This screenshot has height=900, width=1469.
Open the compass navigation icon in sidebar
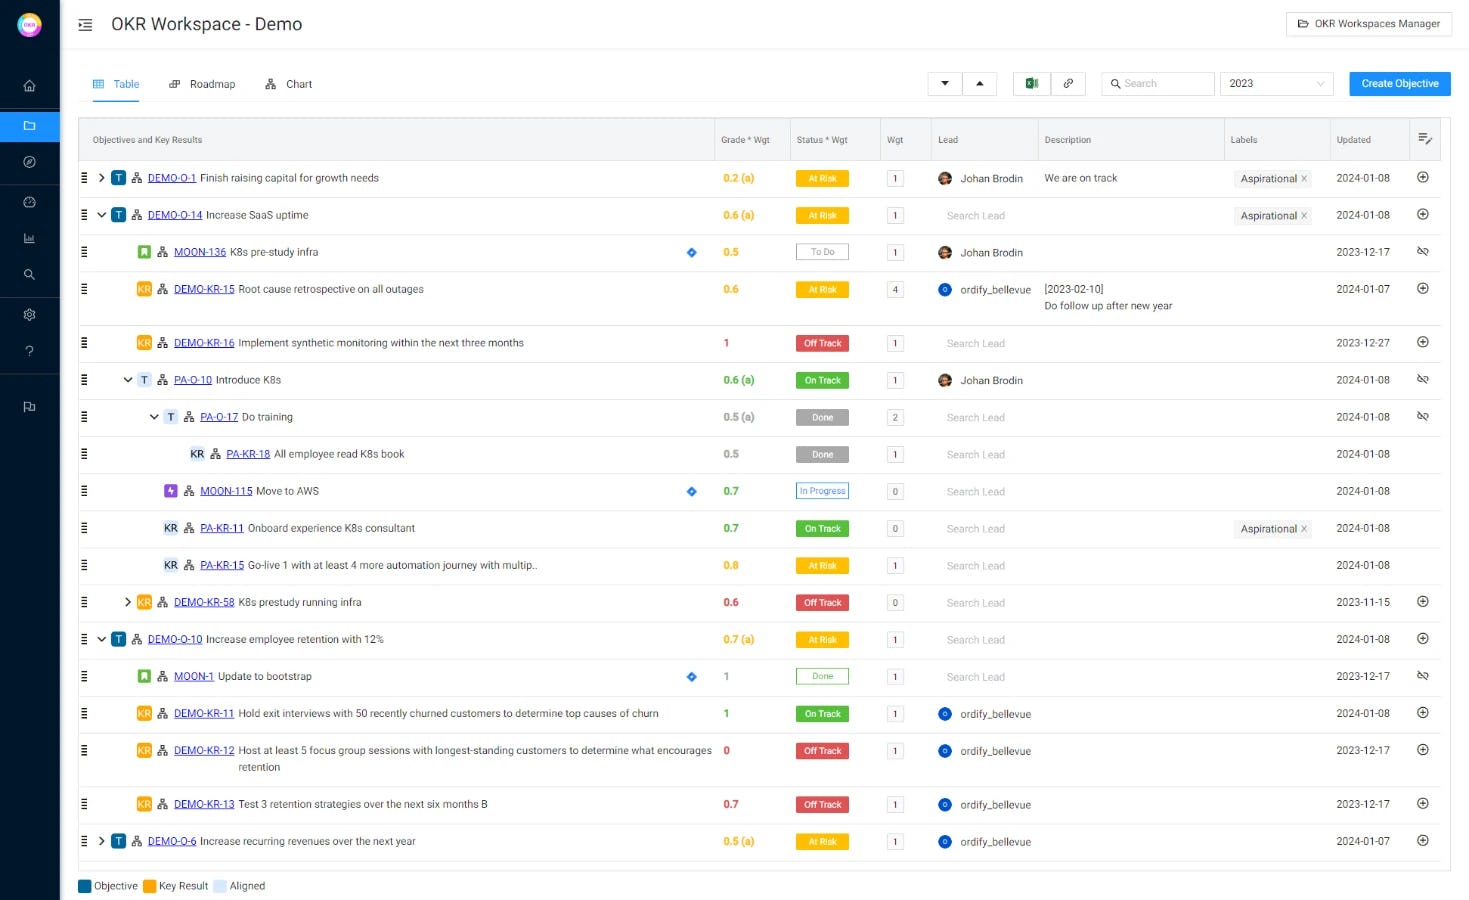[x=29, y=162]
